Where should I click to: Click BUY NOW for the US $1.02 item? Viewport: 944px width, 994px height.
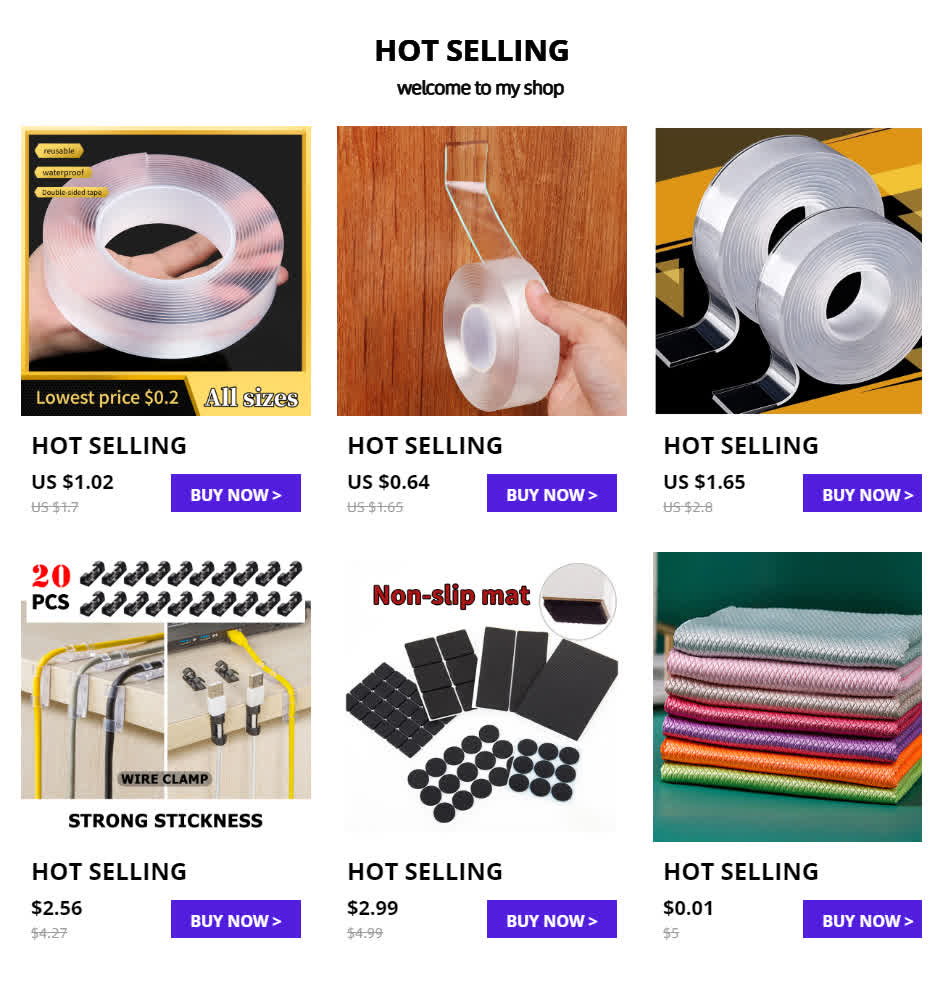point(236,493)
